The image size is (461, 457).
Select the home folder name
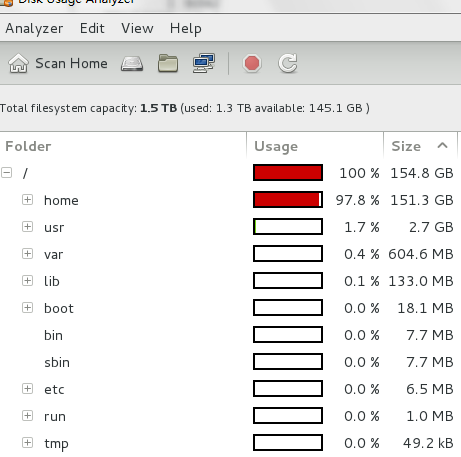point(61,200)
